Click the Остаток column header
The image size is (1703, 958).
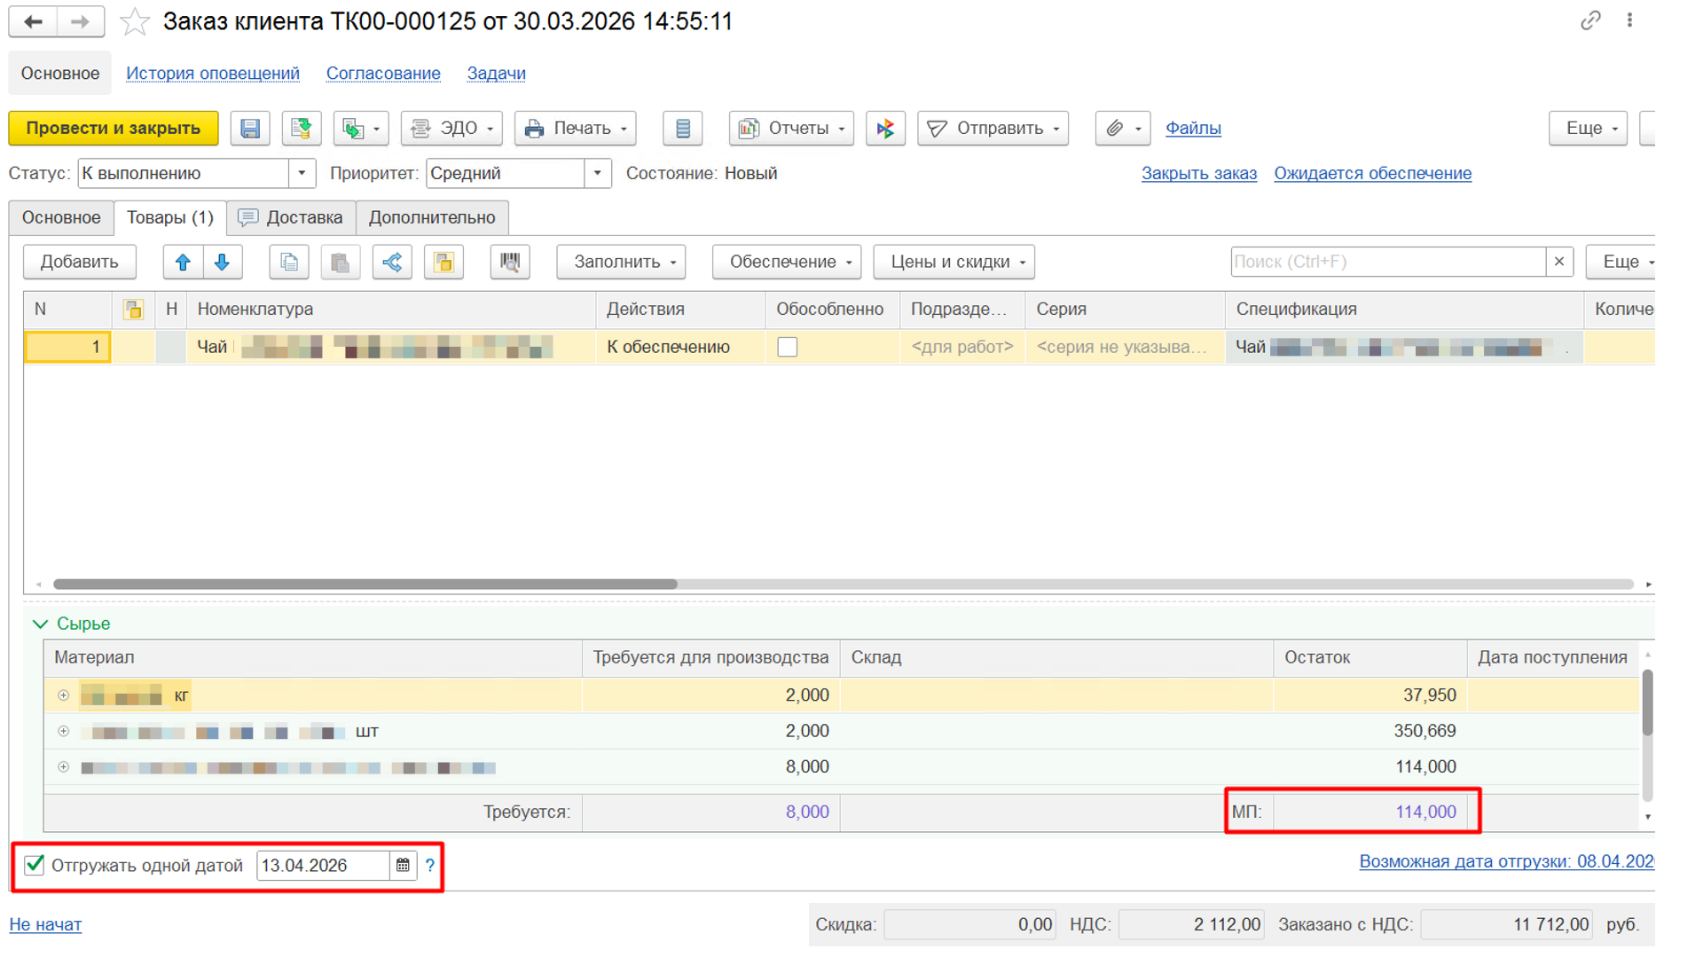pyautogui.click(x=1370, y=657)
